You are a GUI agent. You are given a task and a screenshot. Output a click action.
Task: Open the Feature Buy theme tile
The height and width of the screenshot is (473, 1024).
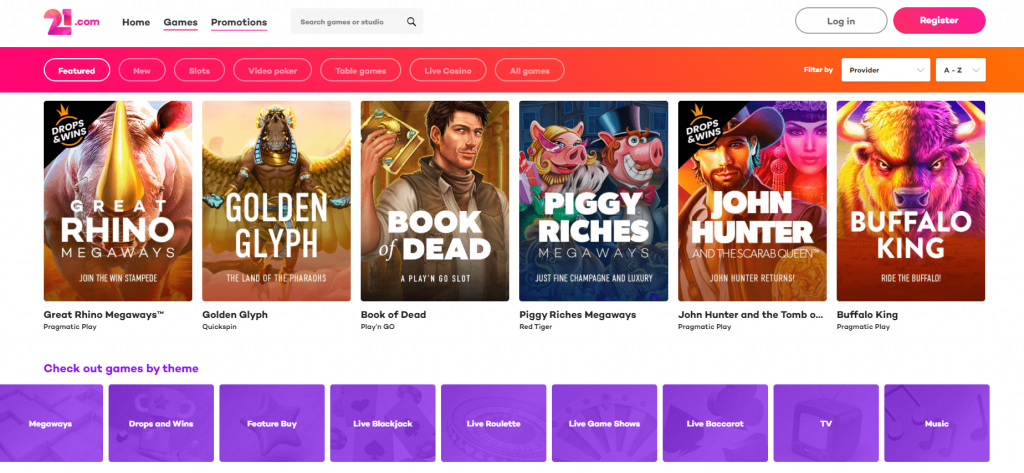272,424
